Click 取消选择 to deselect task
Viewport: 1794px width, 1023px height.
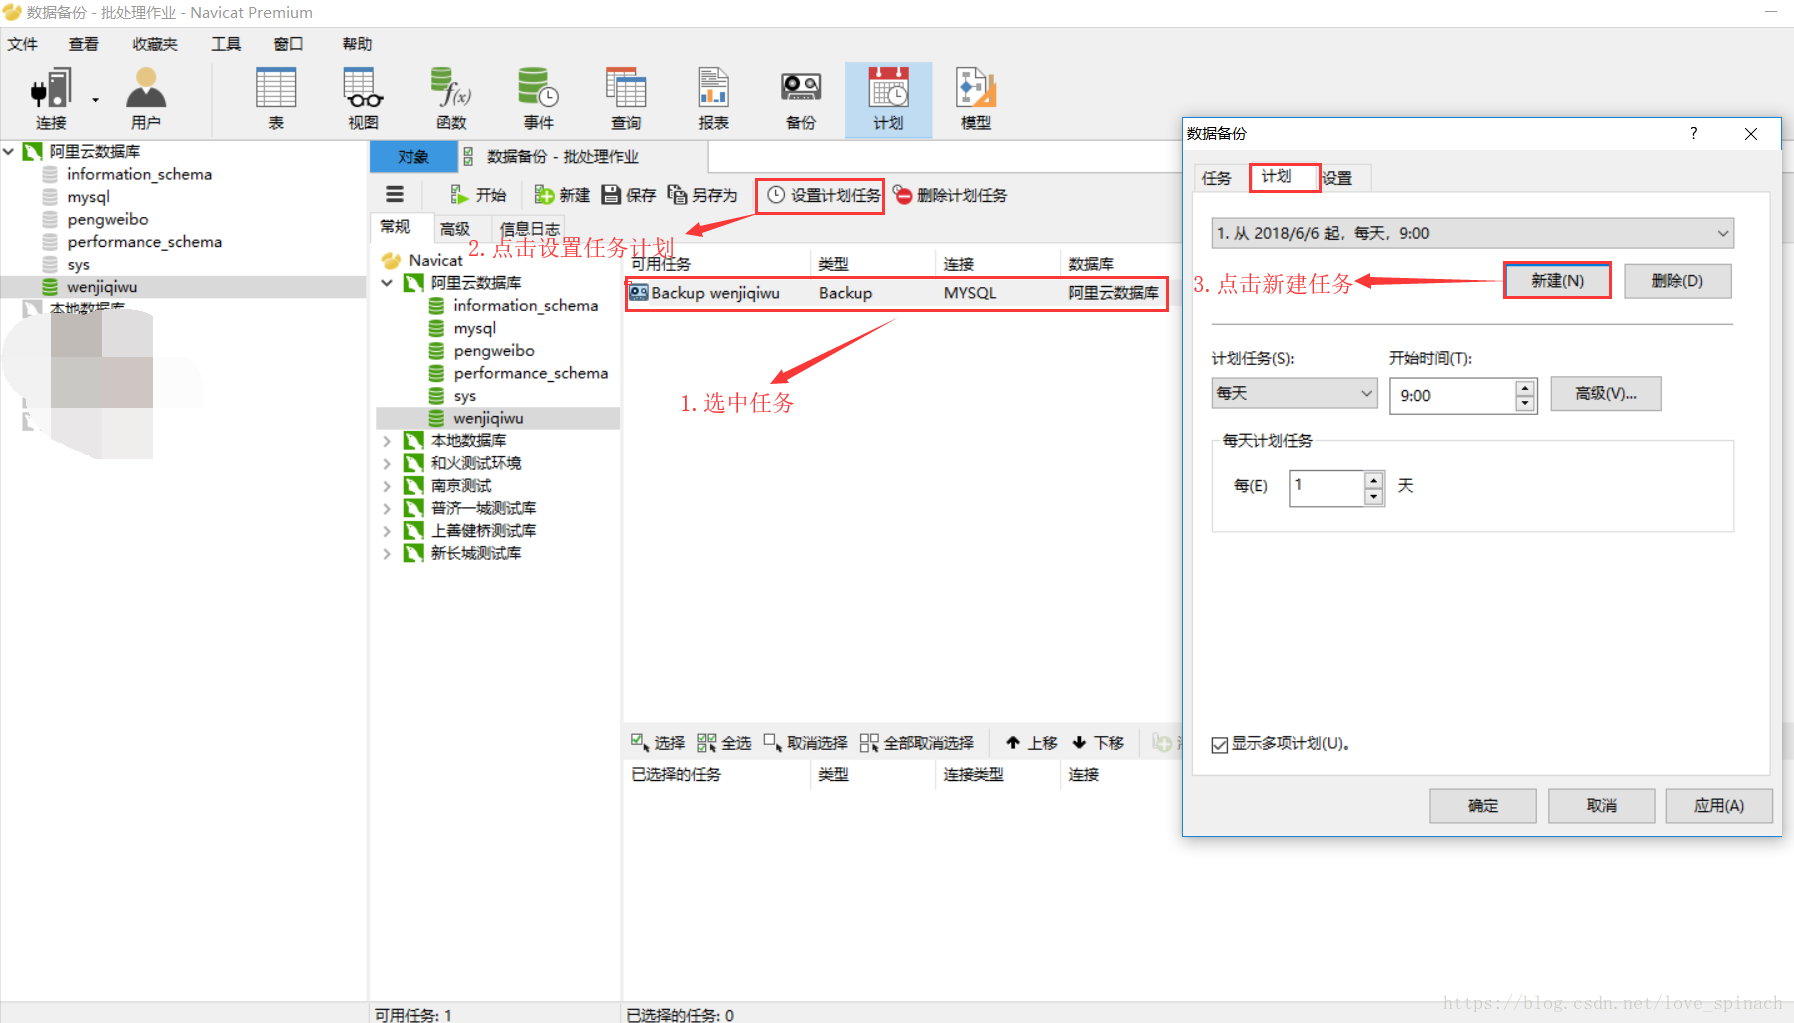(x=805, y=743)
